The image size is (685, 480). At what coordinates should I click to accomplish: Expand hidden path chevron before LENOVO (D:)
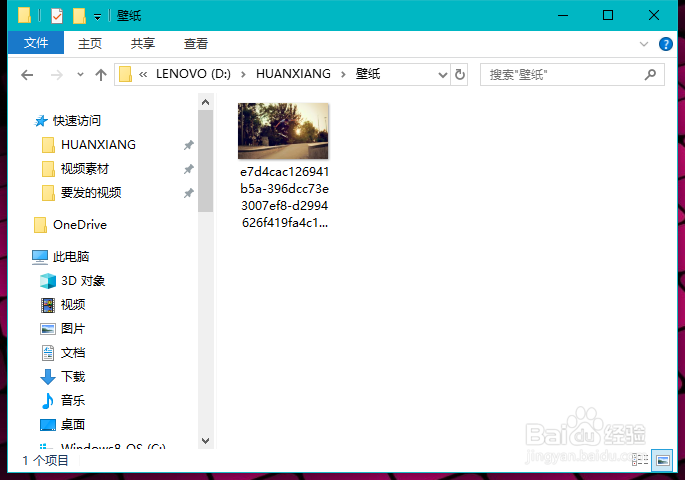143,75
